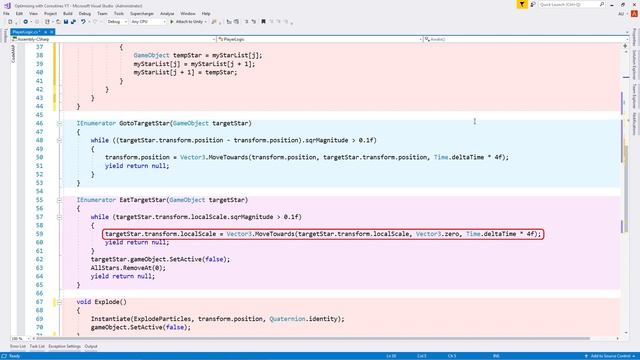
Task: Click the feedback icon beside Quick Launch
Action: tap(533, 4)
